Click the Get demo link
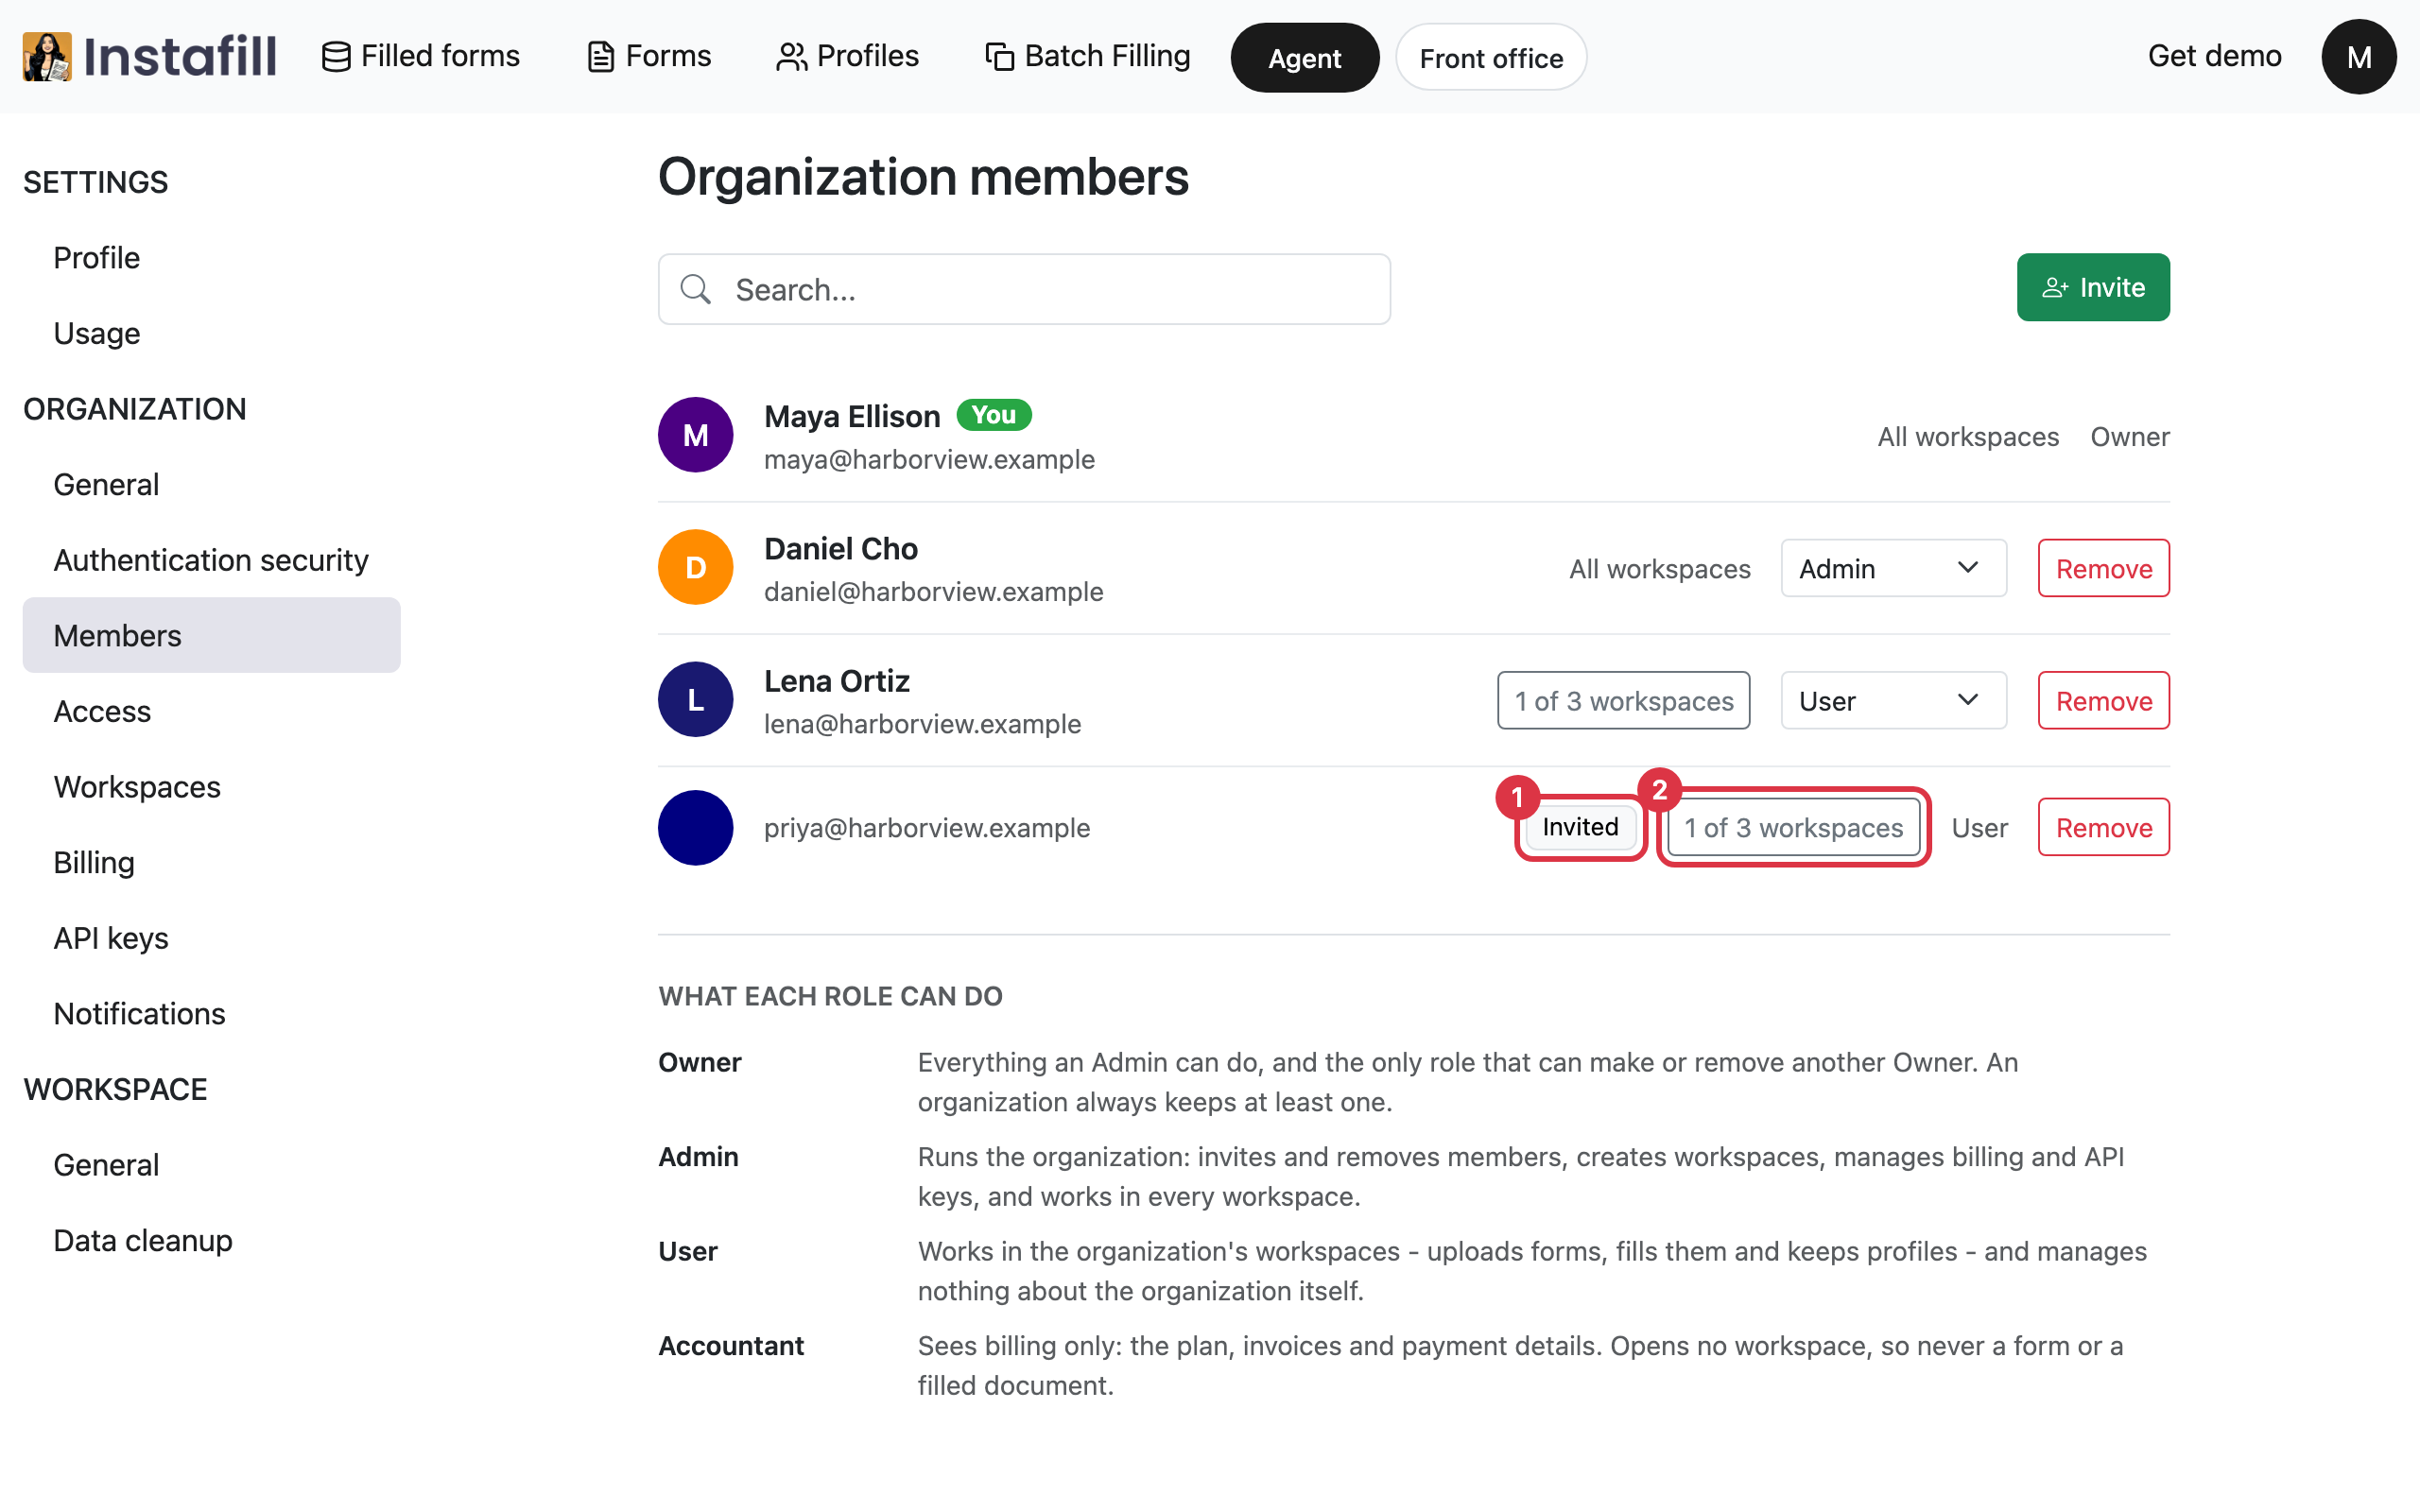Image resolution: width=2420 pixels, height=1512 pixels. click(x=2214, y=56)
